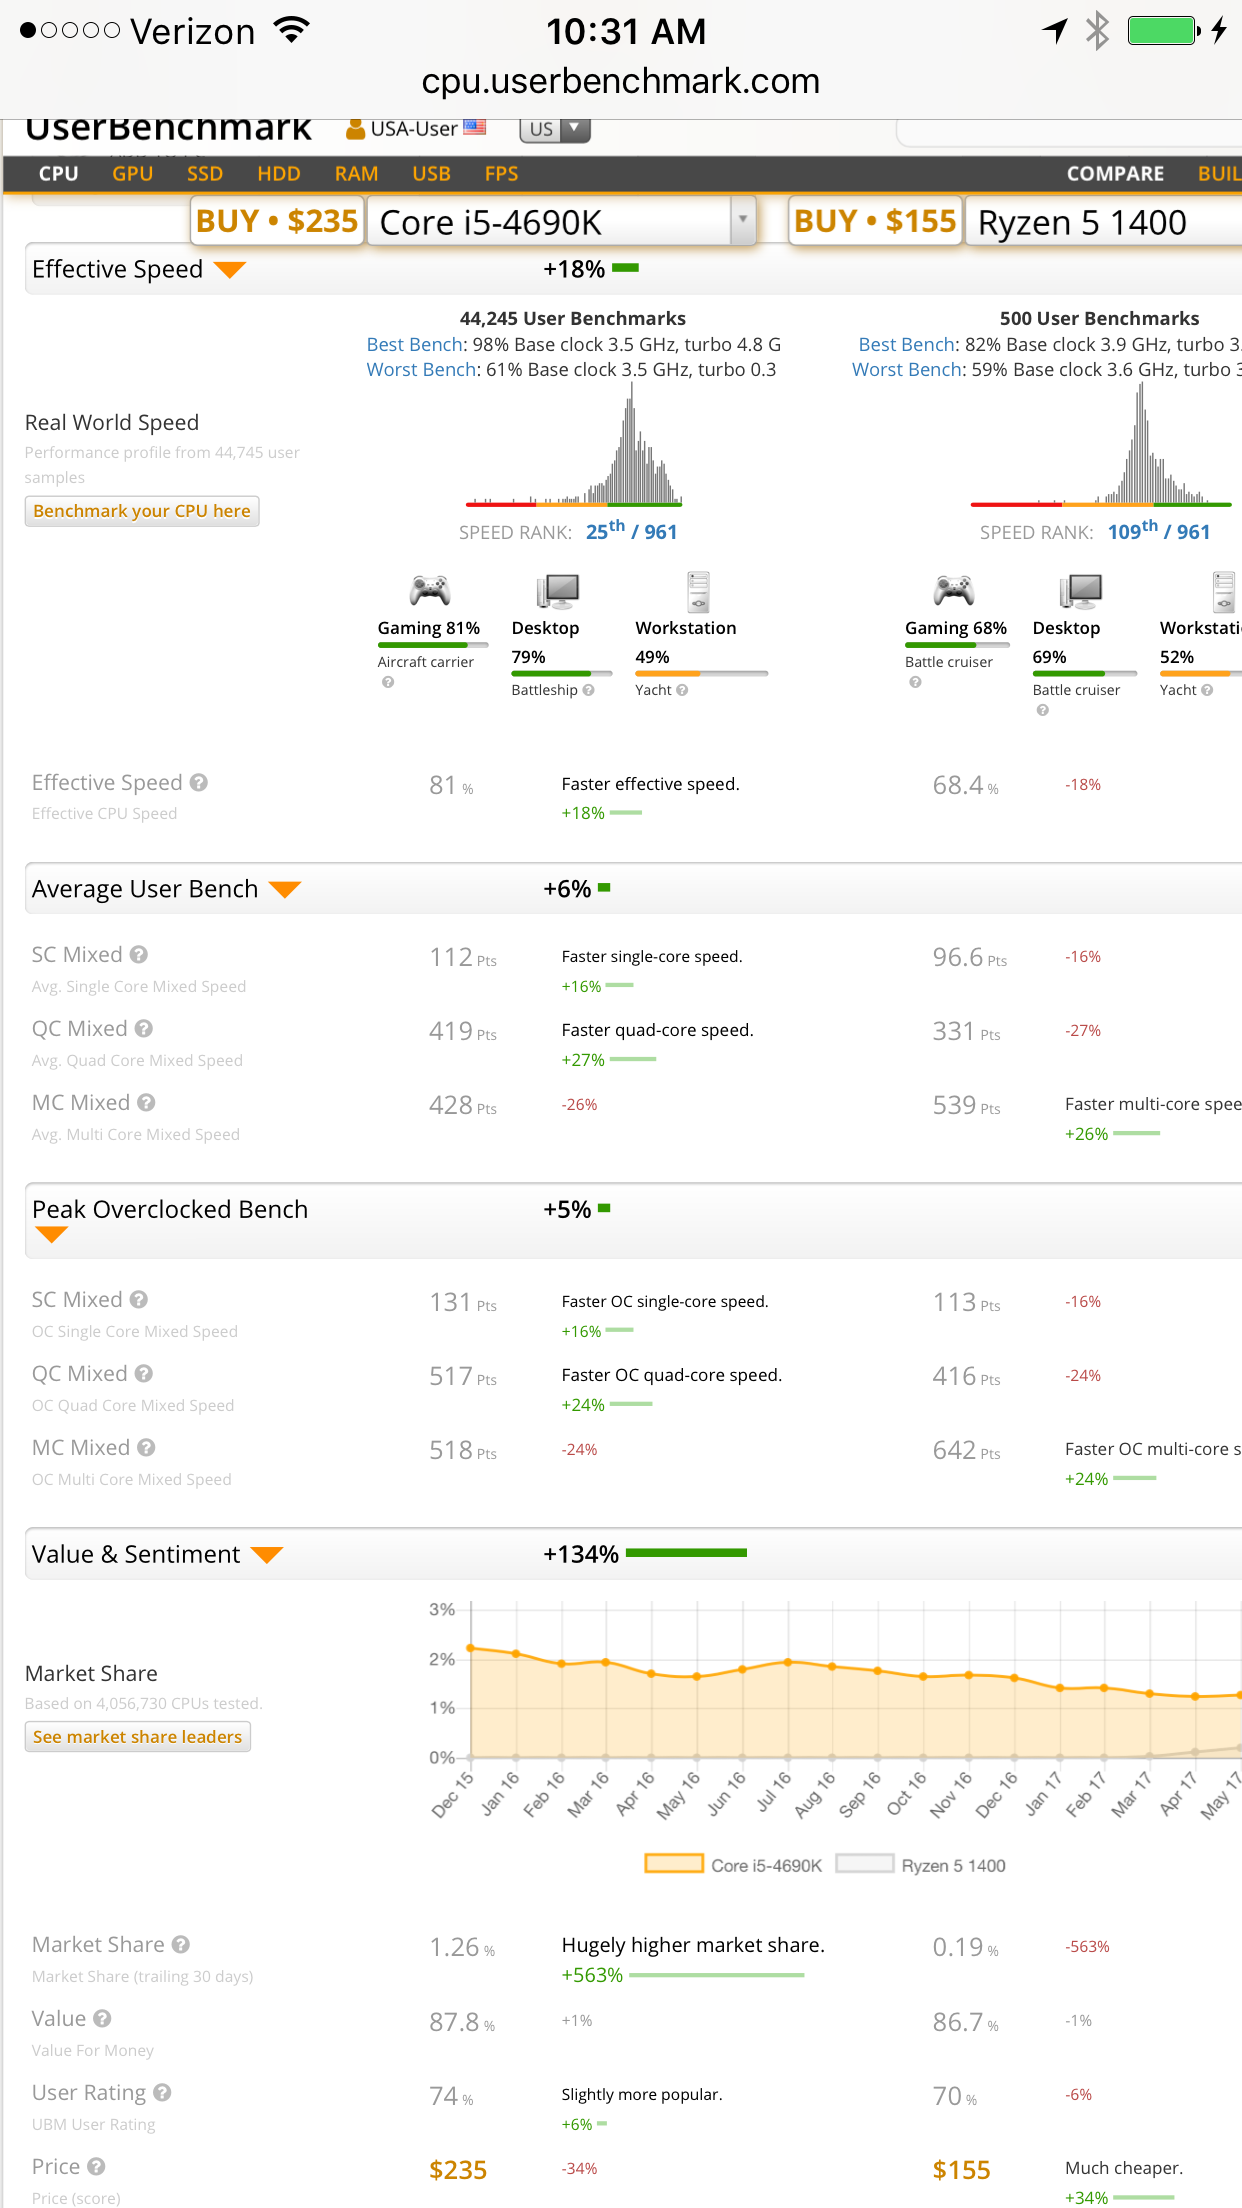Click See market share leaders button
Screen dimensions: 1242x2208
point(137,1737)
